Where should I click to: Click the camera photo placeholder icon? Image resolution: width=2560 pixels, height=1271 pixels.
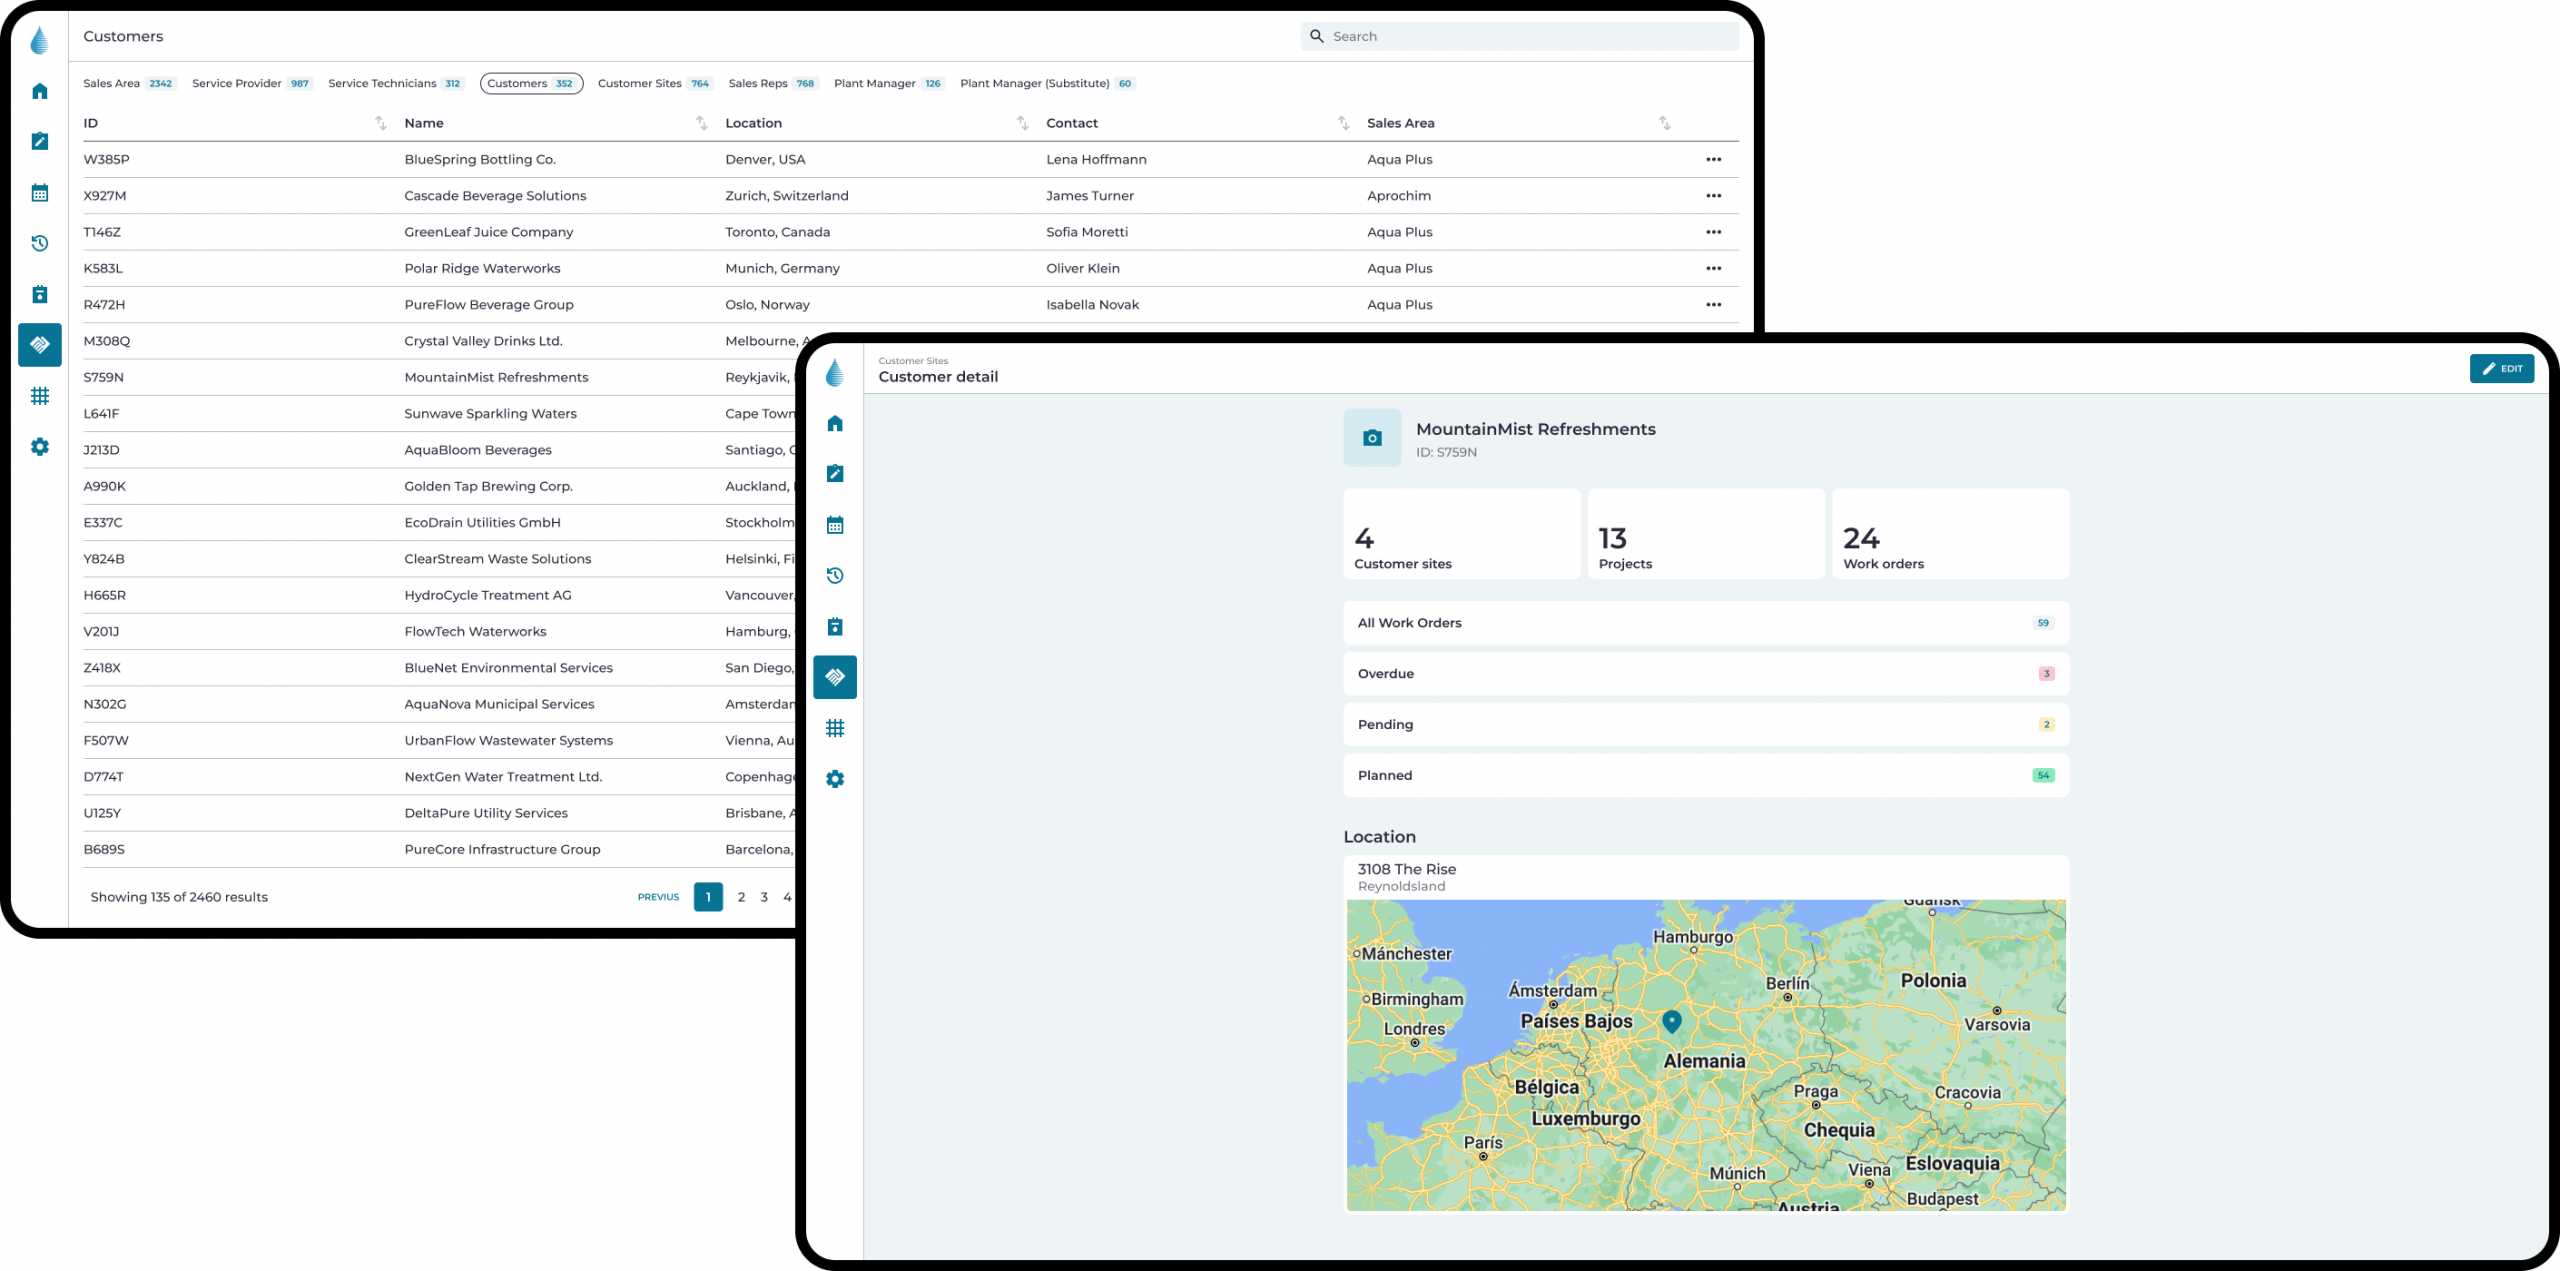(x=1372, y=438)
